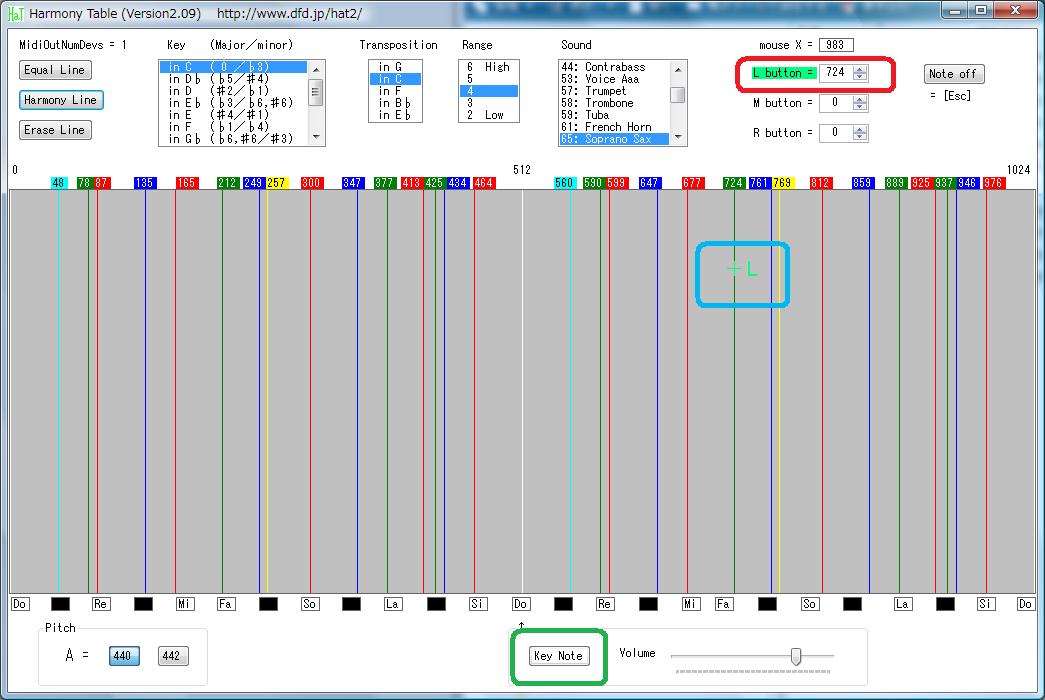Click the cyan 48 line marker
Image resolution: width=1045 pixels, height=700 pixels.
click(x=59, y=183)
